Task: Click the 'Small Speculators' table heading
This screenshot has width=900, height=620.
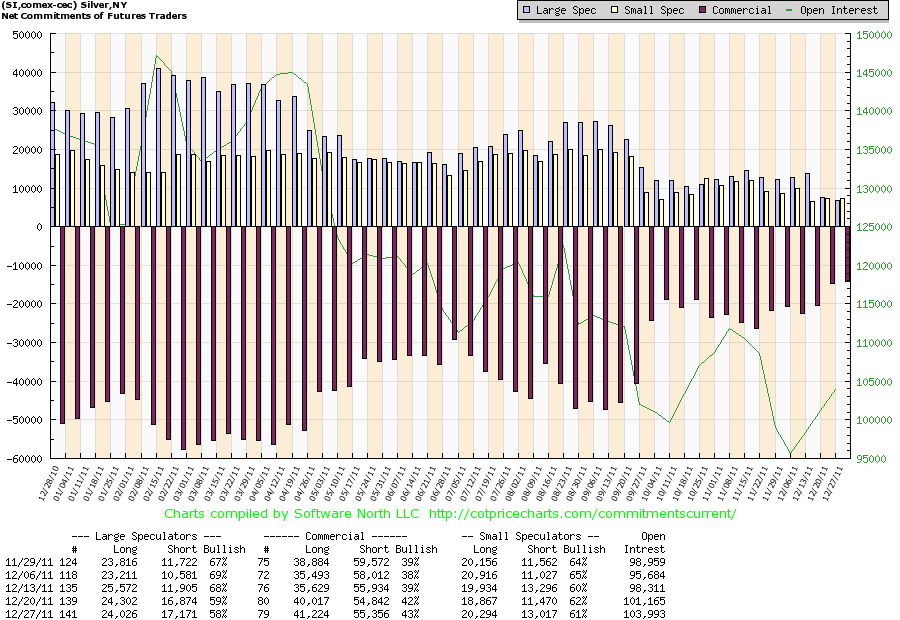Action: coord(530,536)
